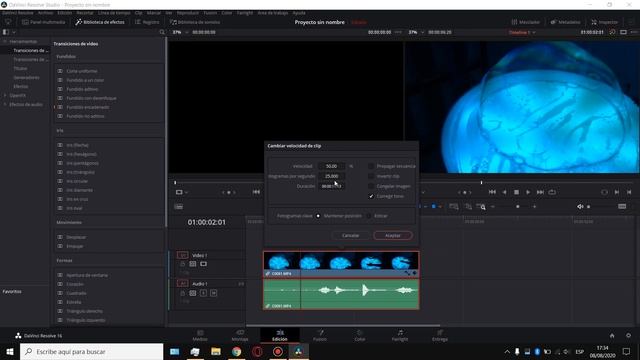Screen dimensions: 640x360
Task: Switch to the Medios page
Action: [x=200, y=336]
